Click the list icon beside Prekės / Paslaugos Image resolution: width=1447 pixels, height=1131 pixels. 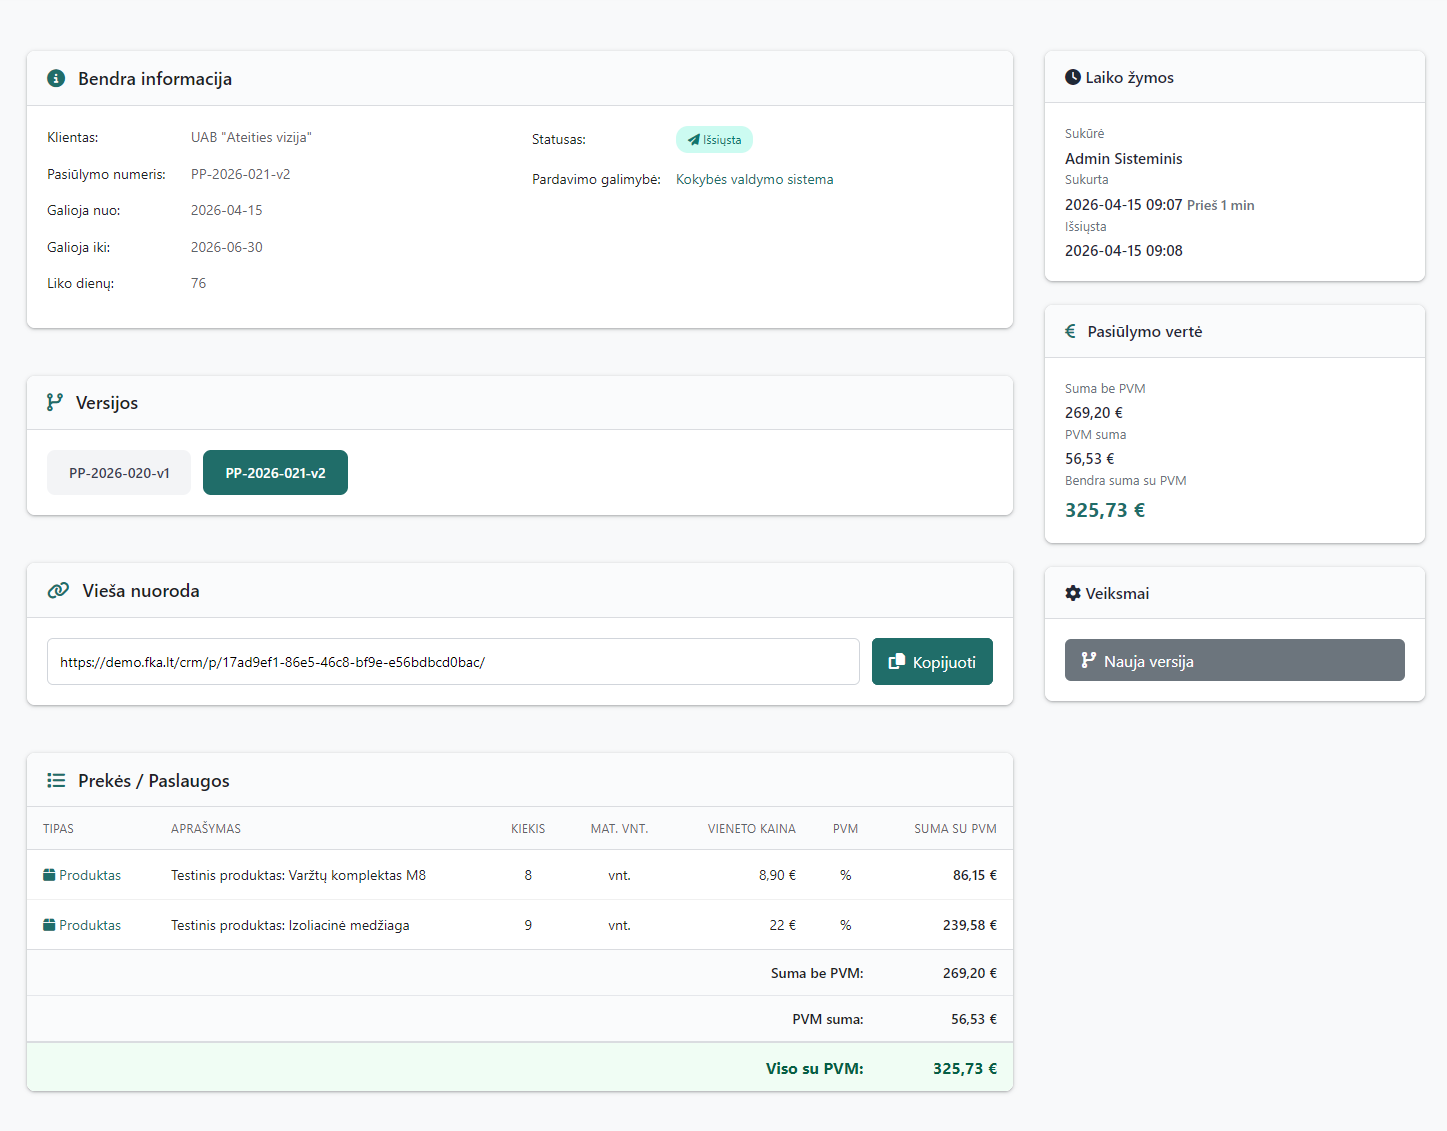point(56,781)
